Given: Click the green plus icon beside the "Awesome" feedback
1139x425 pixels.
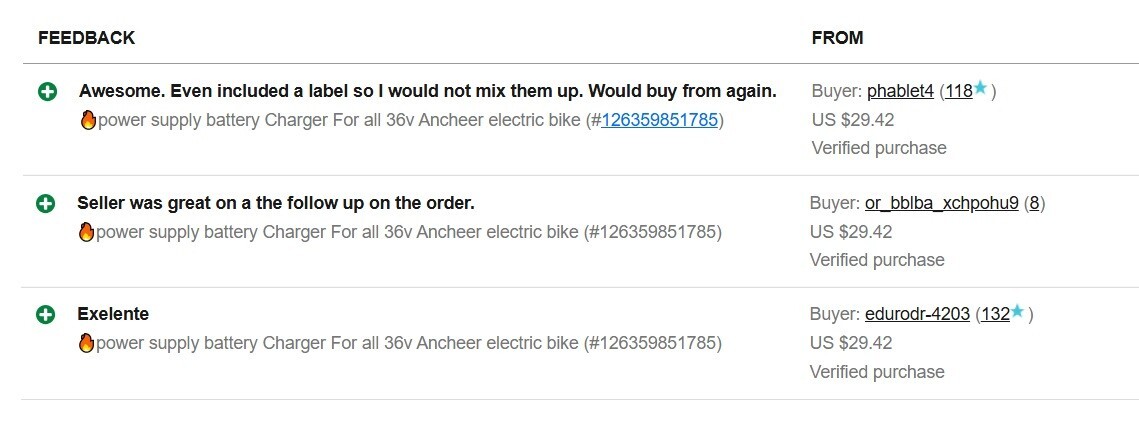Looking at the screenshot, I should pos(47,92).
